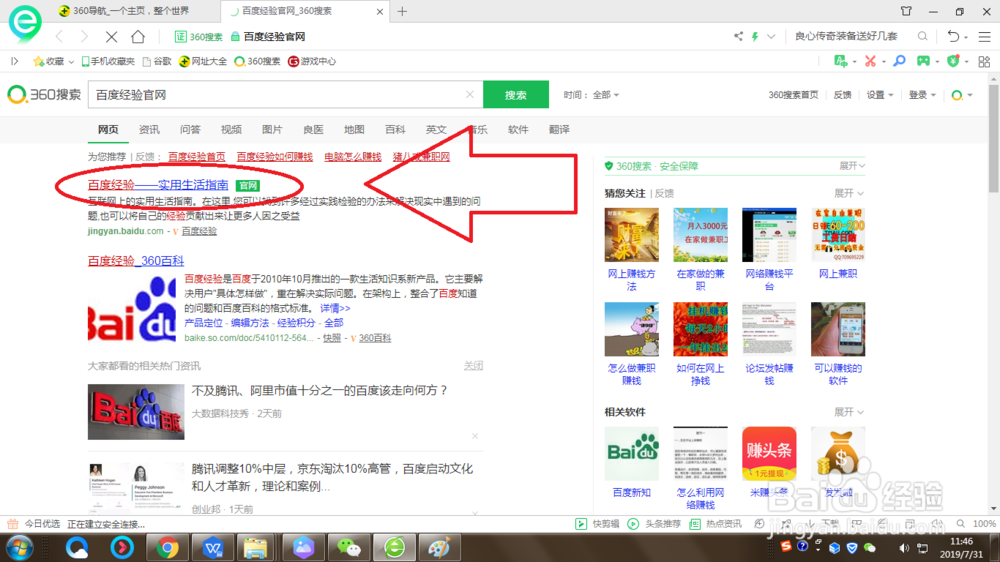Open the extensions grid icon
Viewport: 1000px width, 562px height.
tap(984, 61)
